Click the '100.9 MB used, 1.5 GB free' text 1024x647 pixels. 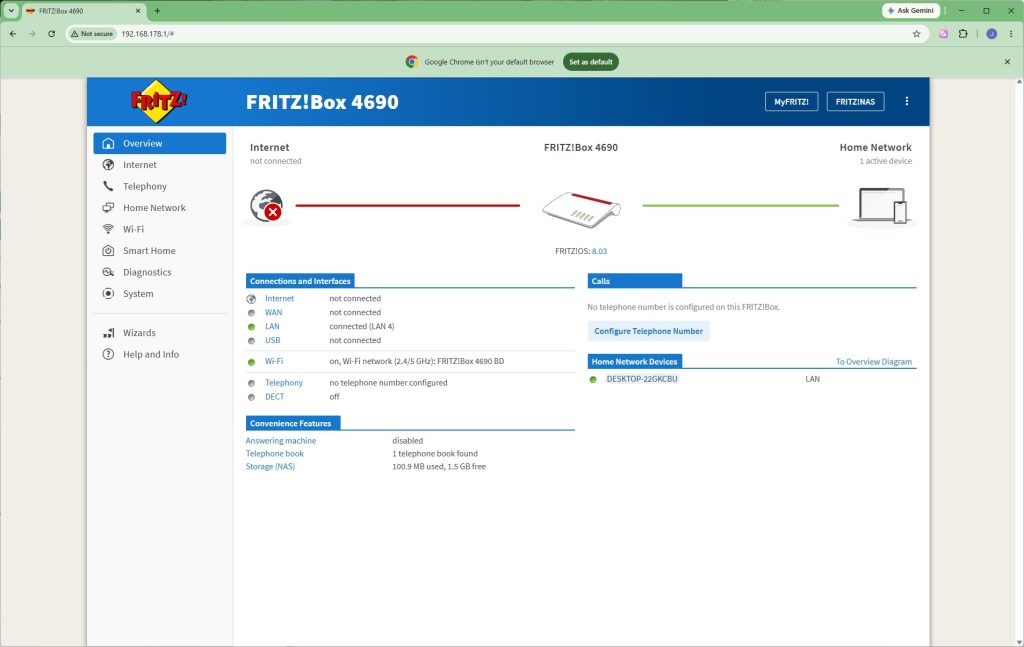pyautogui.click(x=439, y=467)
